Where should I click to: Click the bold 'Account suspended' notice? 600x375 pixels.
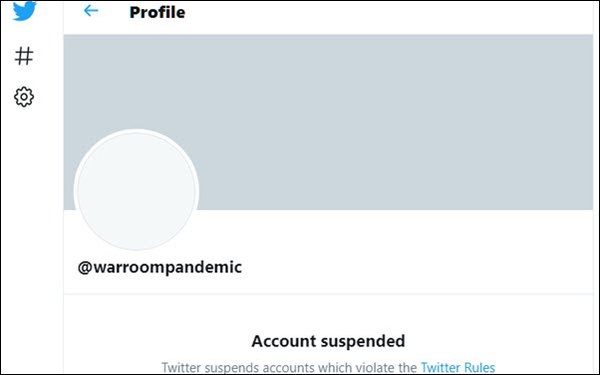[328, 341]
